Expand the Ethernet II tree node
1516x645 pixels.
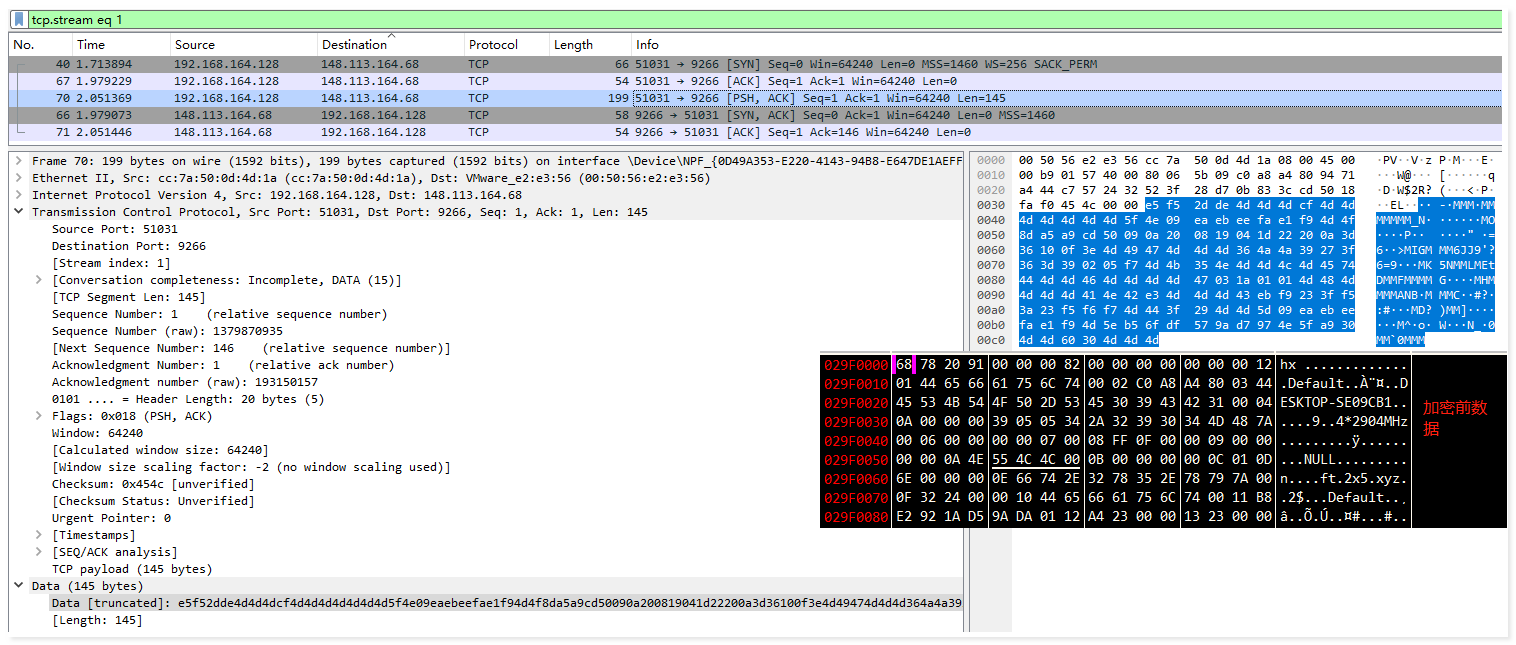tap(19, 178)
